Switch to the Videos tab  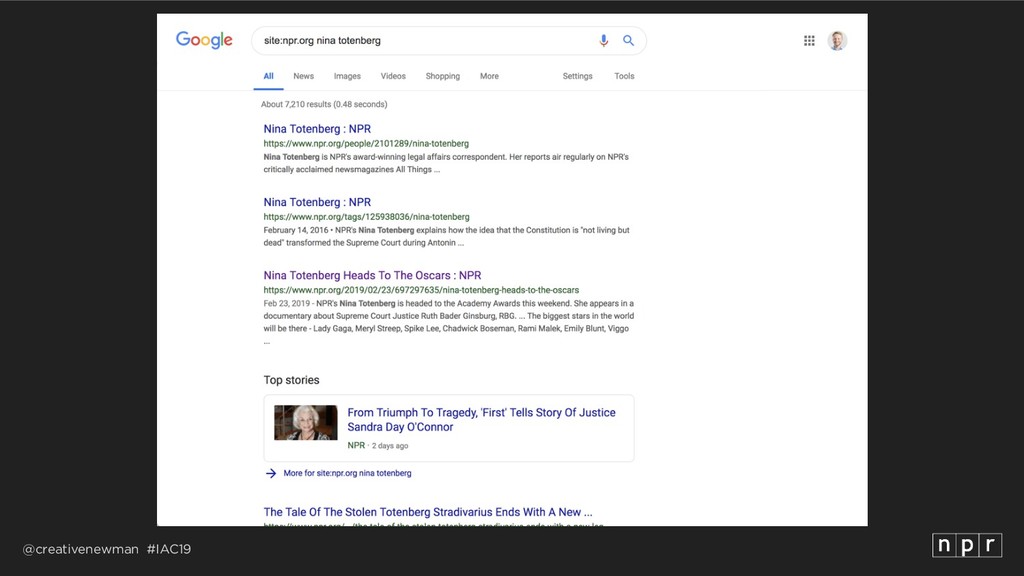[393, 76]
